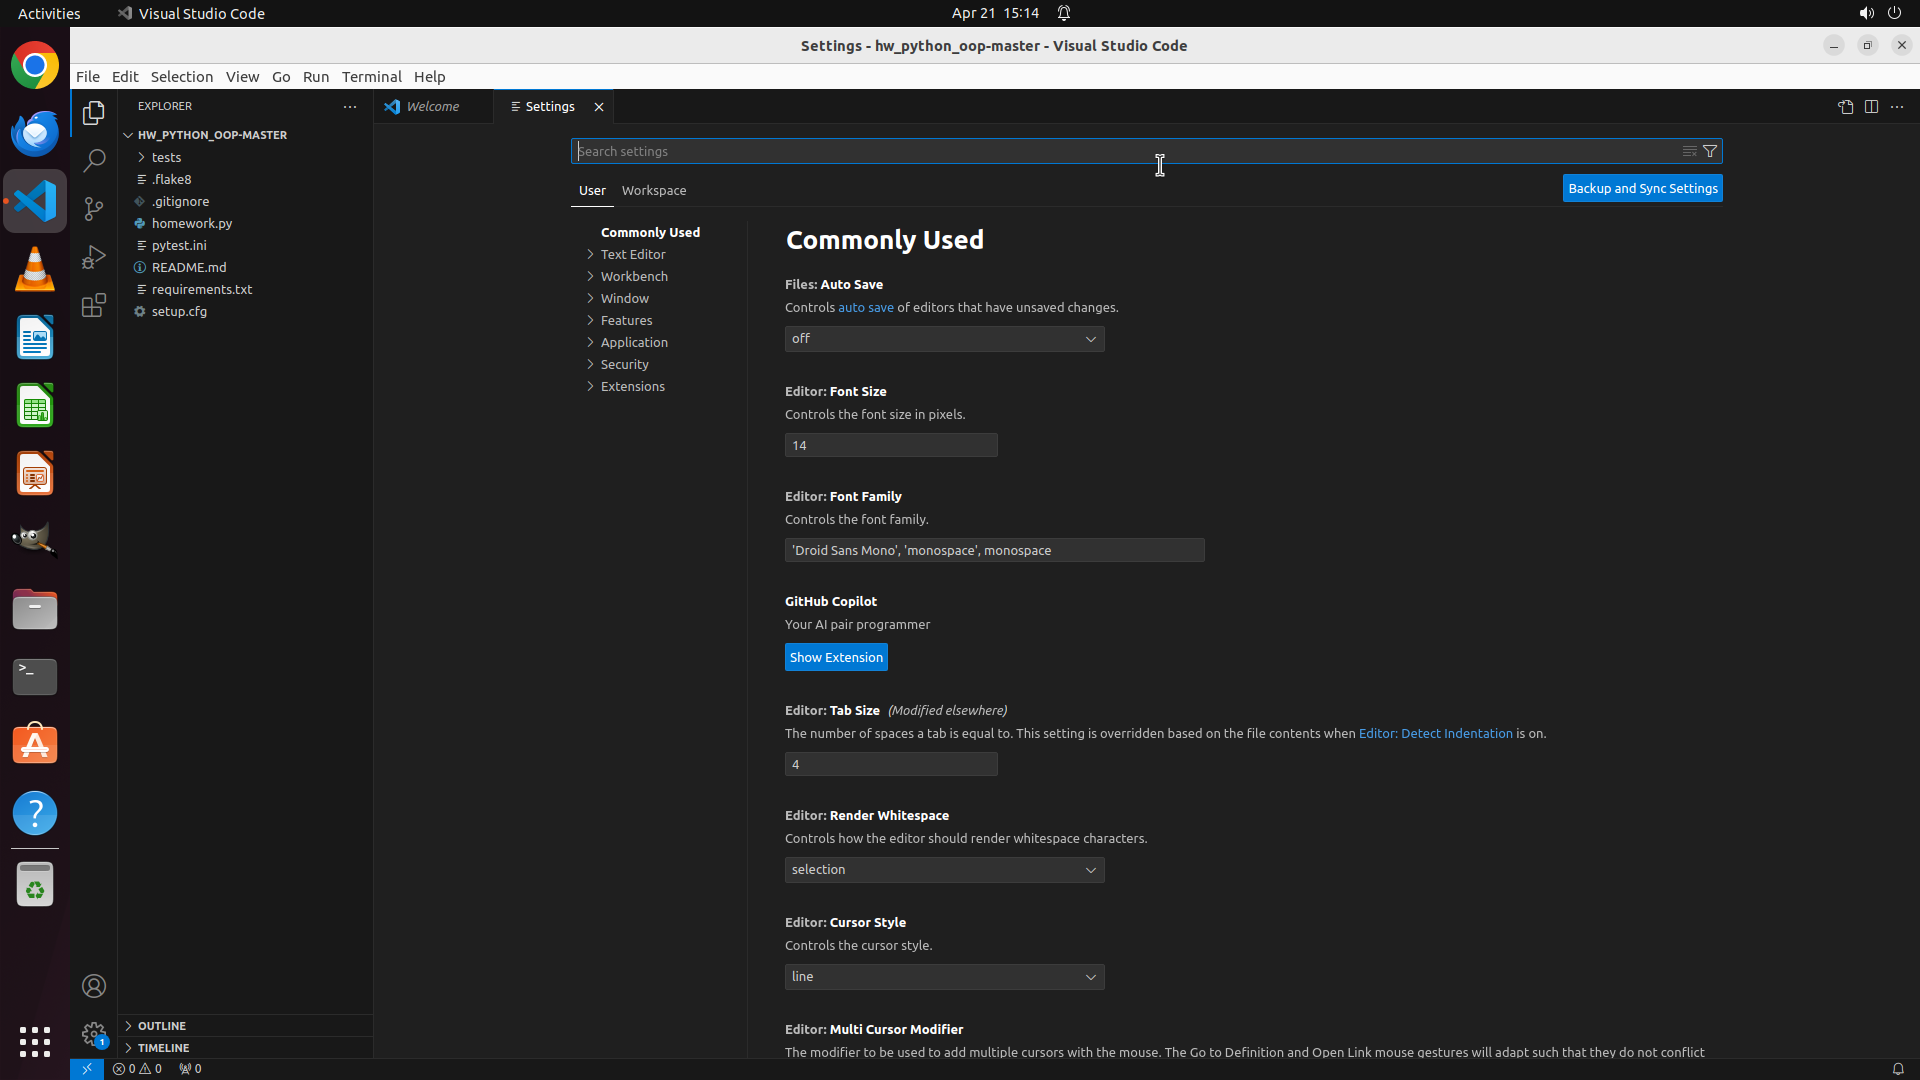Click the Split Editor Right icon
Screen dimensions: 1920x1080
point(1871,107)
